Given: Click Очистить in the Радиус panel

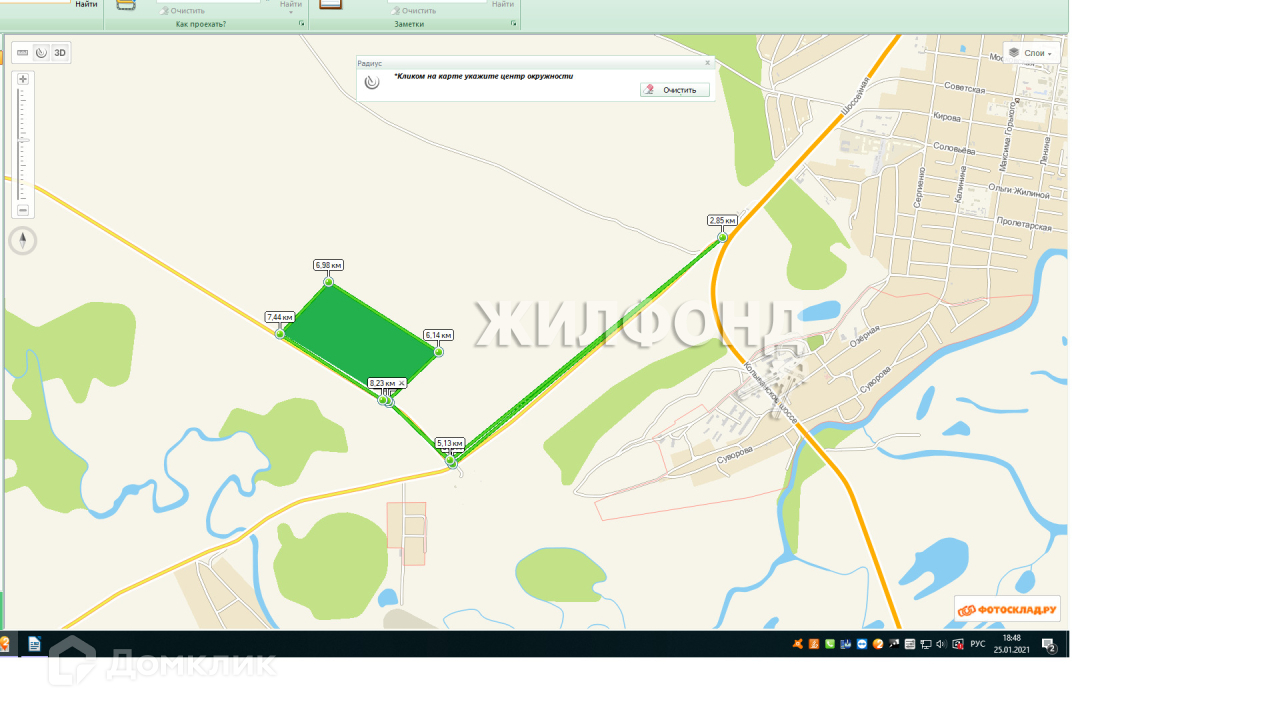Looking at the screenshot, I should pos(675,90).
